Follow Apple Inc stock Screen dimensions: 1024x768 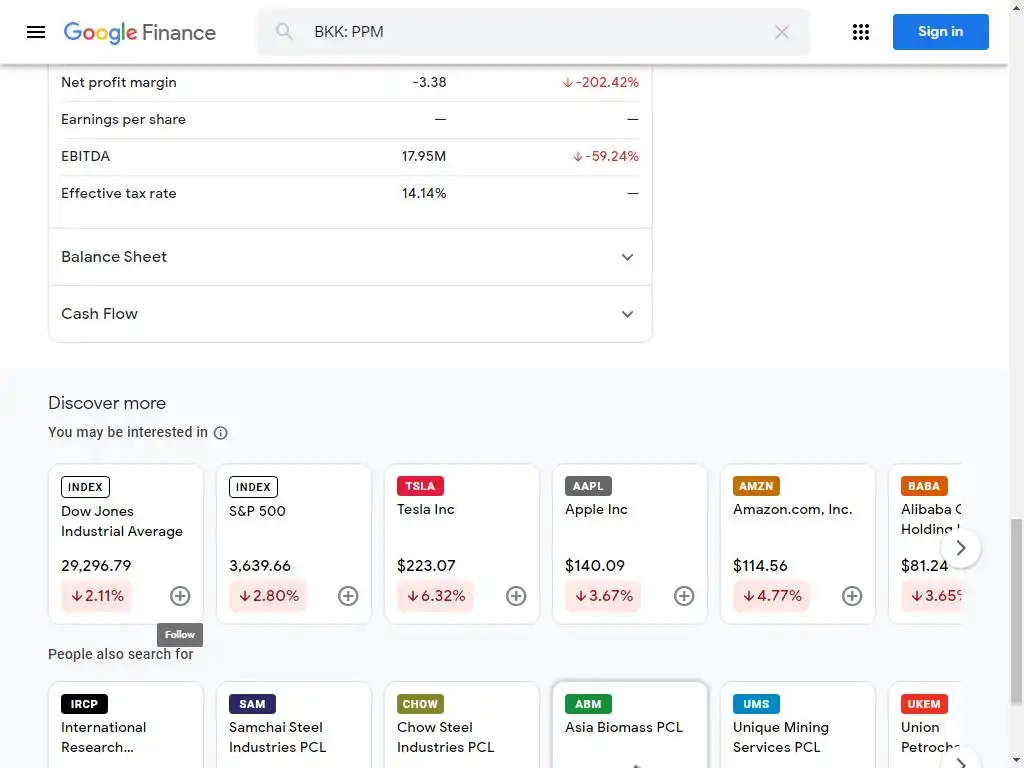pos(684,596)
